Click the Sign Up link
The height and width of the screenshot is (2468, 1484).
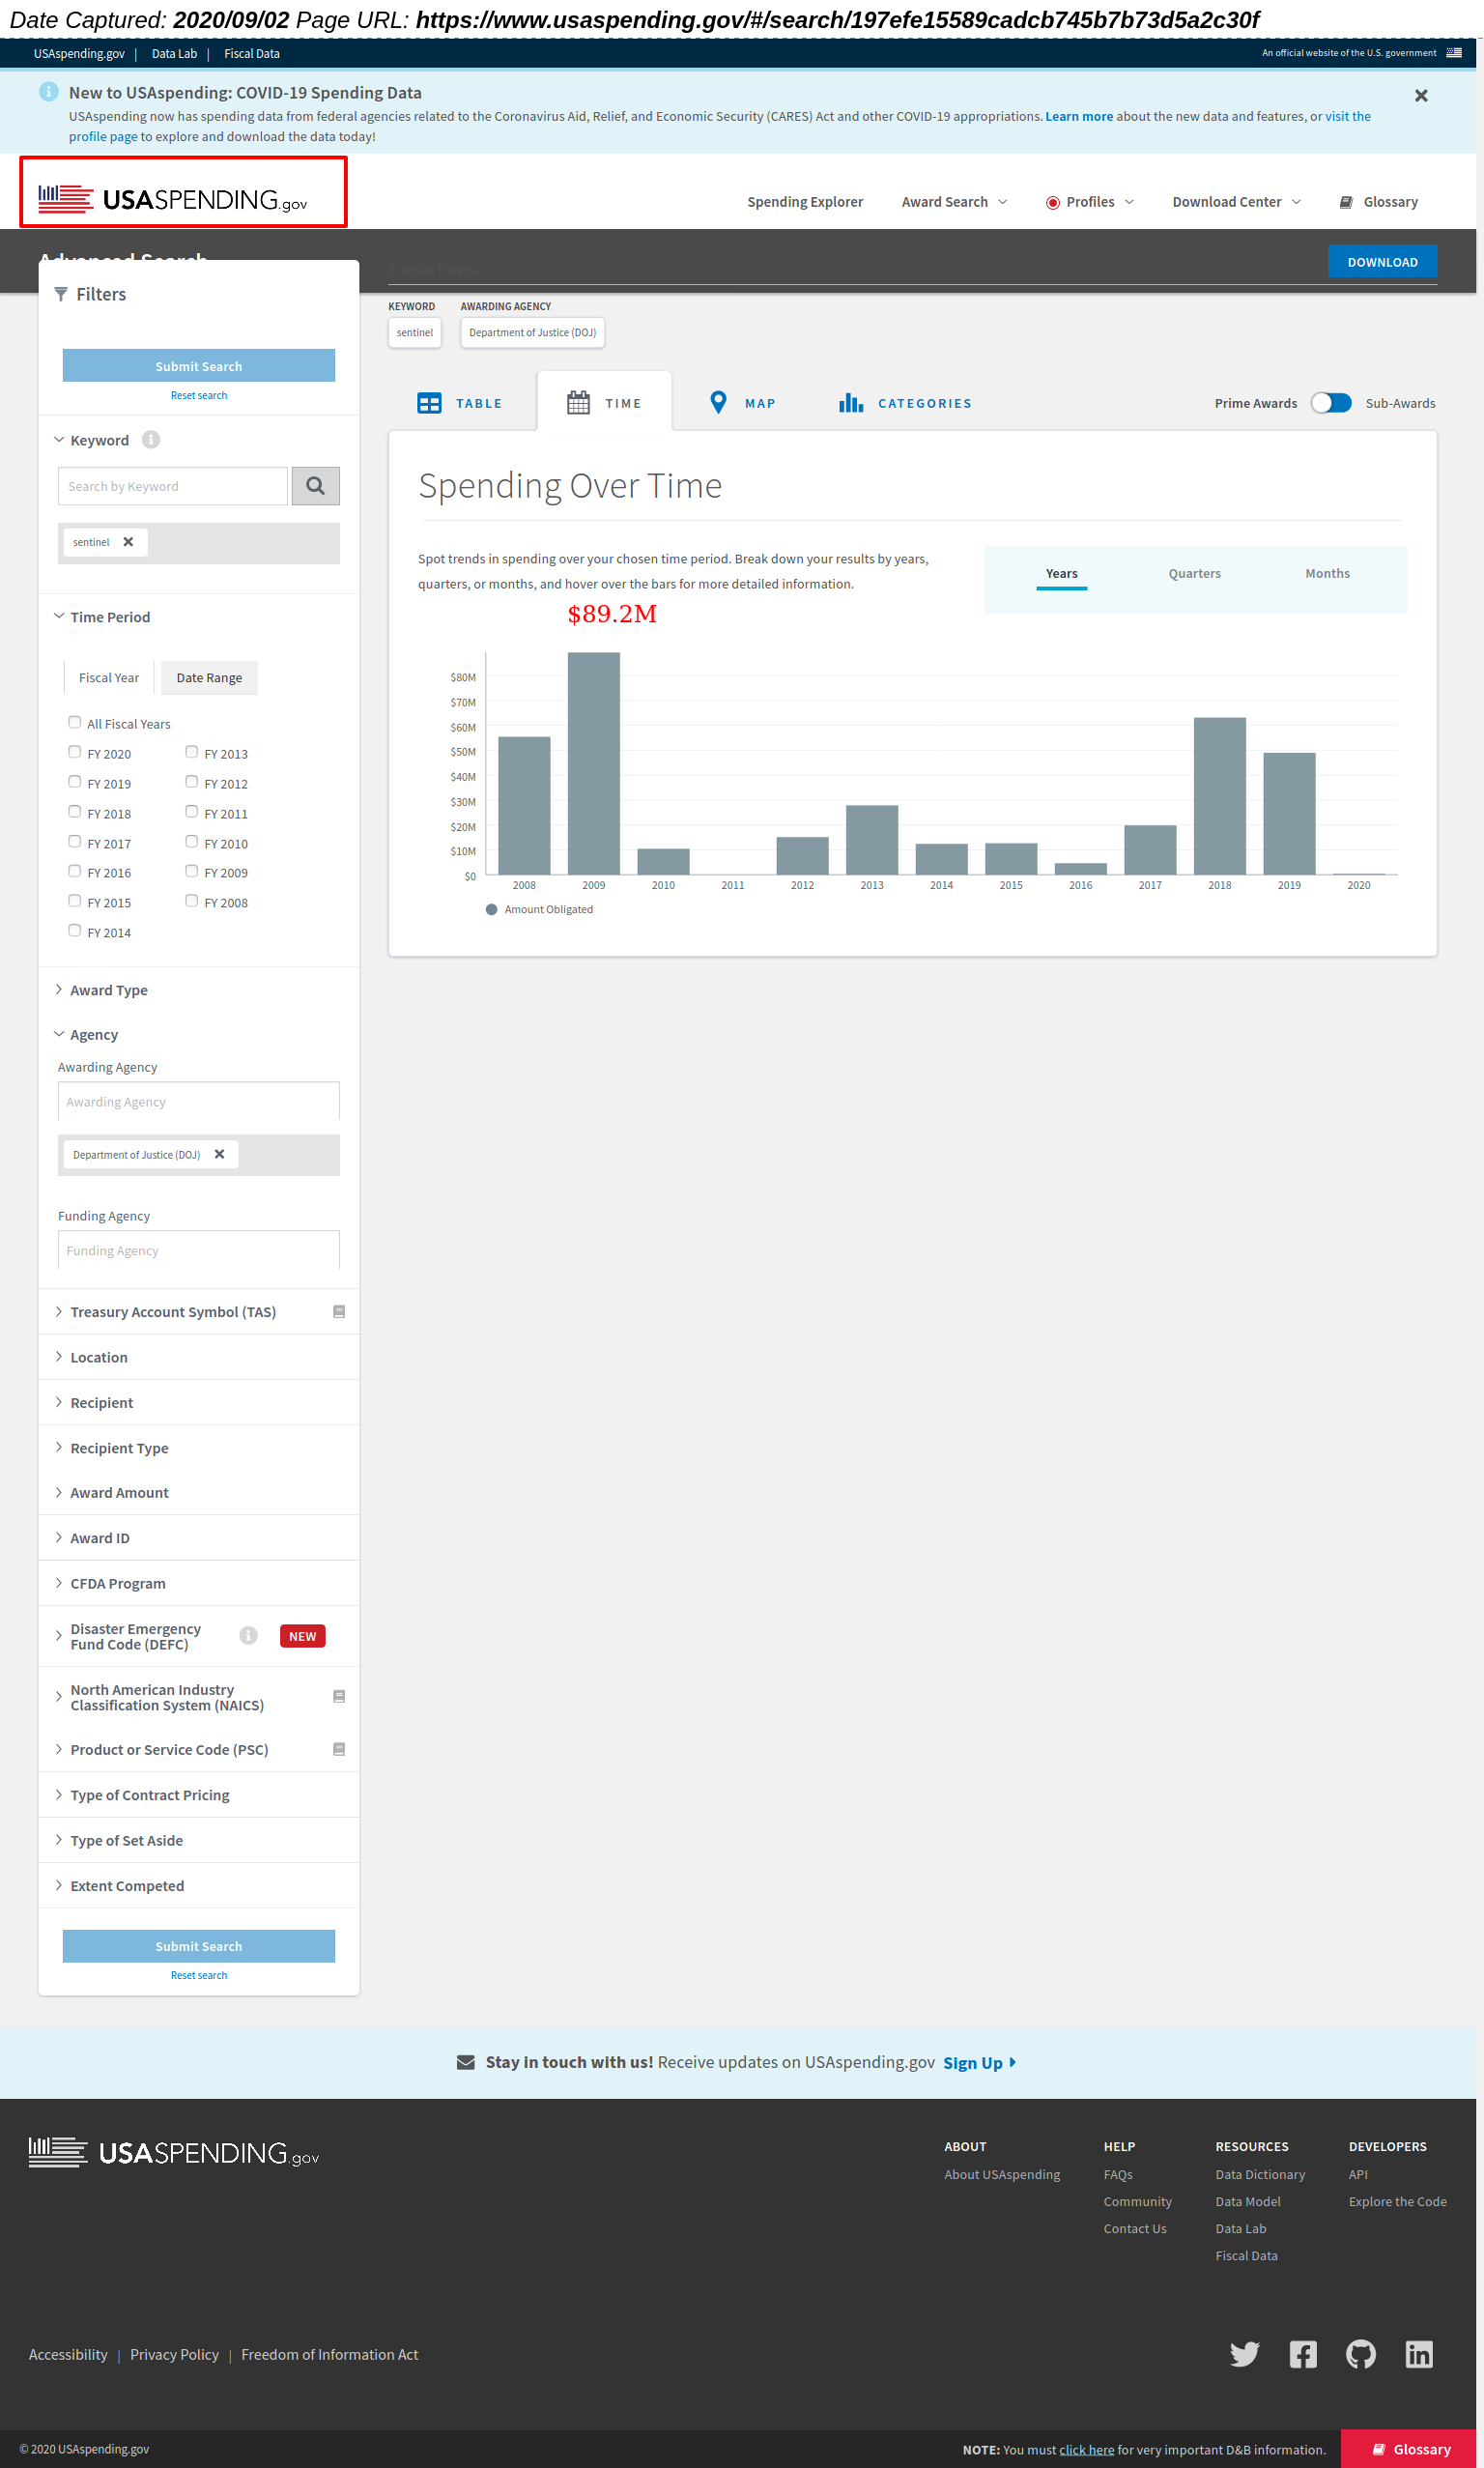point(979,2062)
